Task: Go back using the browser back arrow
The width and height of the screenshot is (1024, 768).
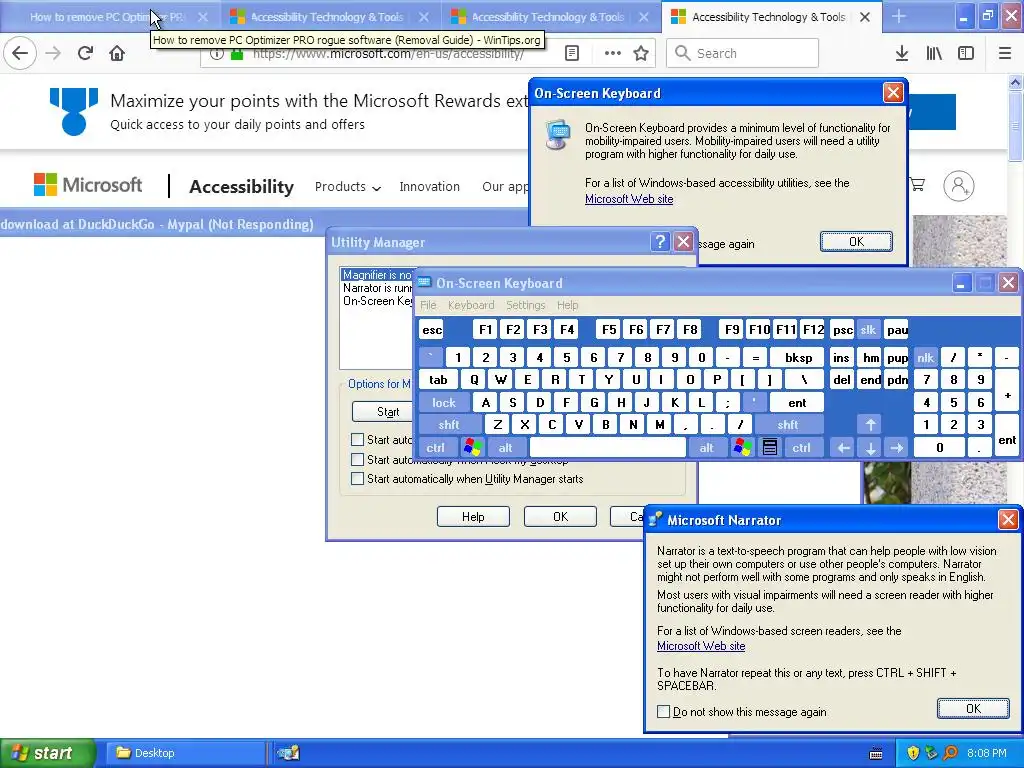Action: [x=20, y=53]
